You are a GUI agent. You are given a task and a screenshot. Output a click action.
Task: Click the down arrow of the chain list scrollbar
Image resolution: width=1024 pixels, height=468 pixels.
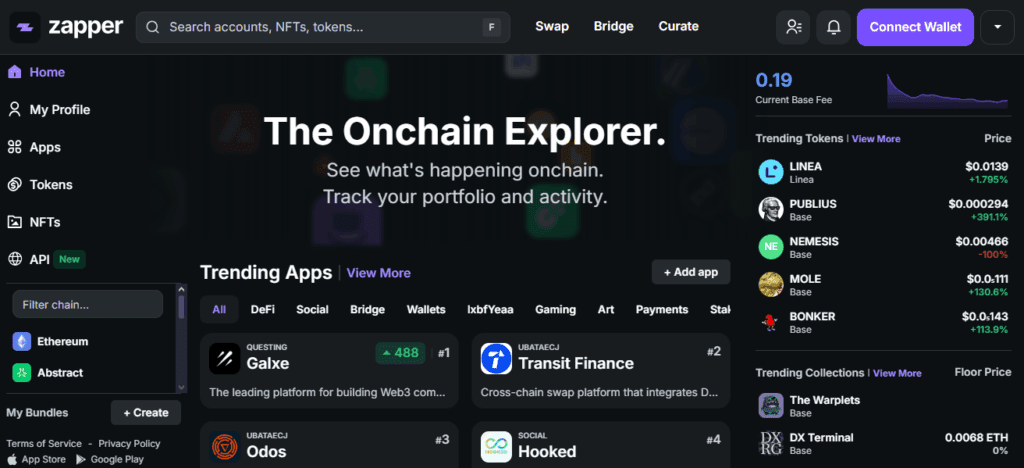point(182,387)
